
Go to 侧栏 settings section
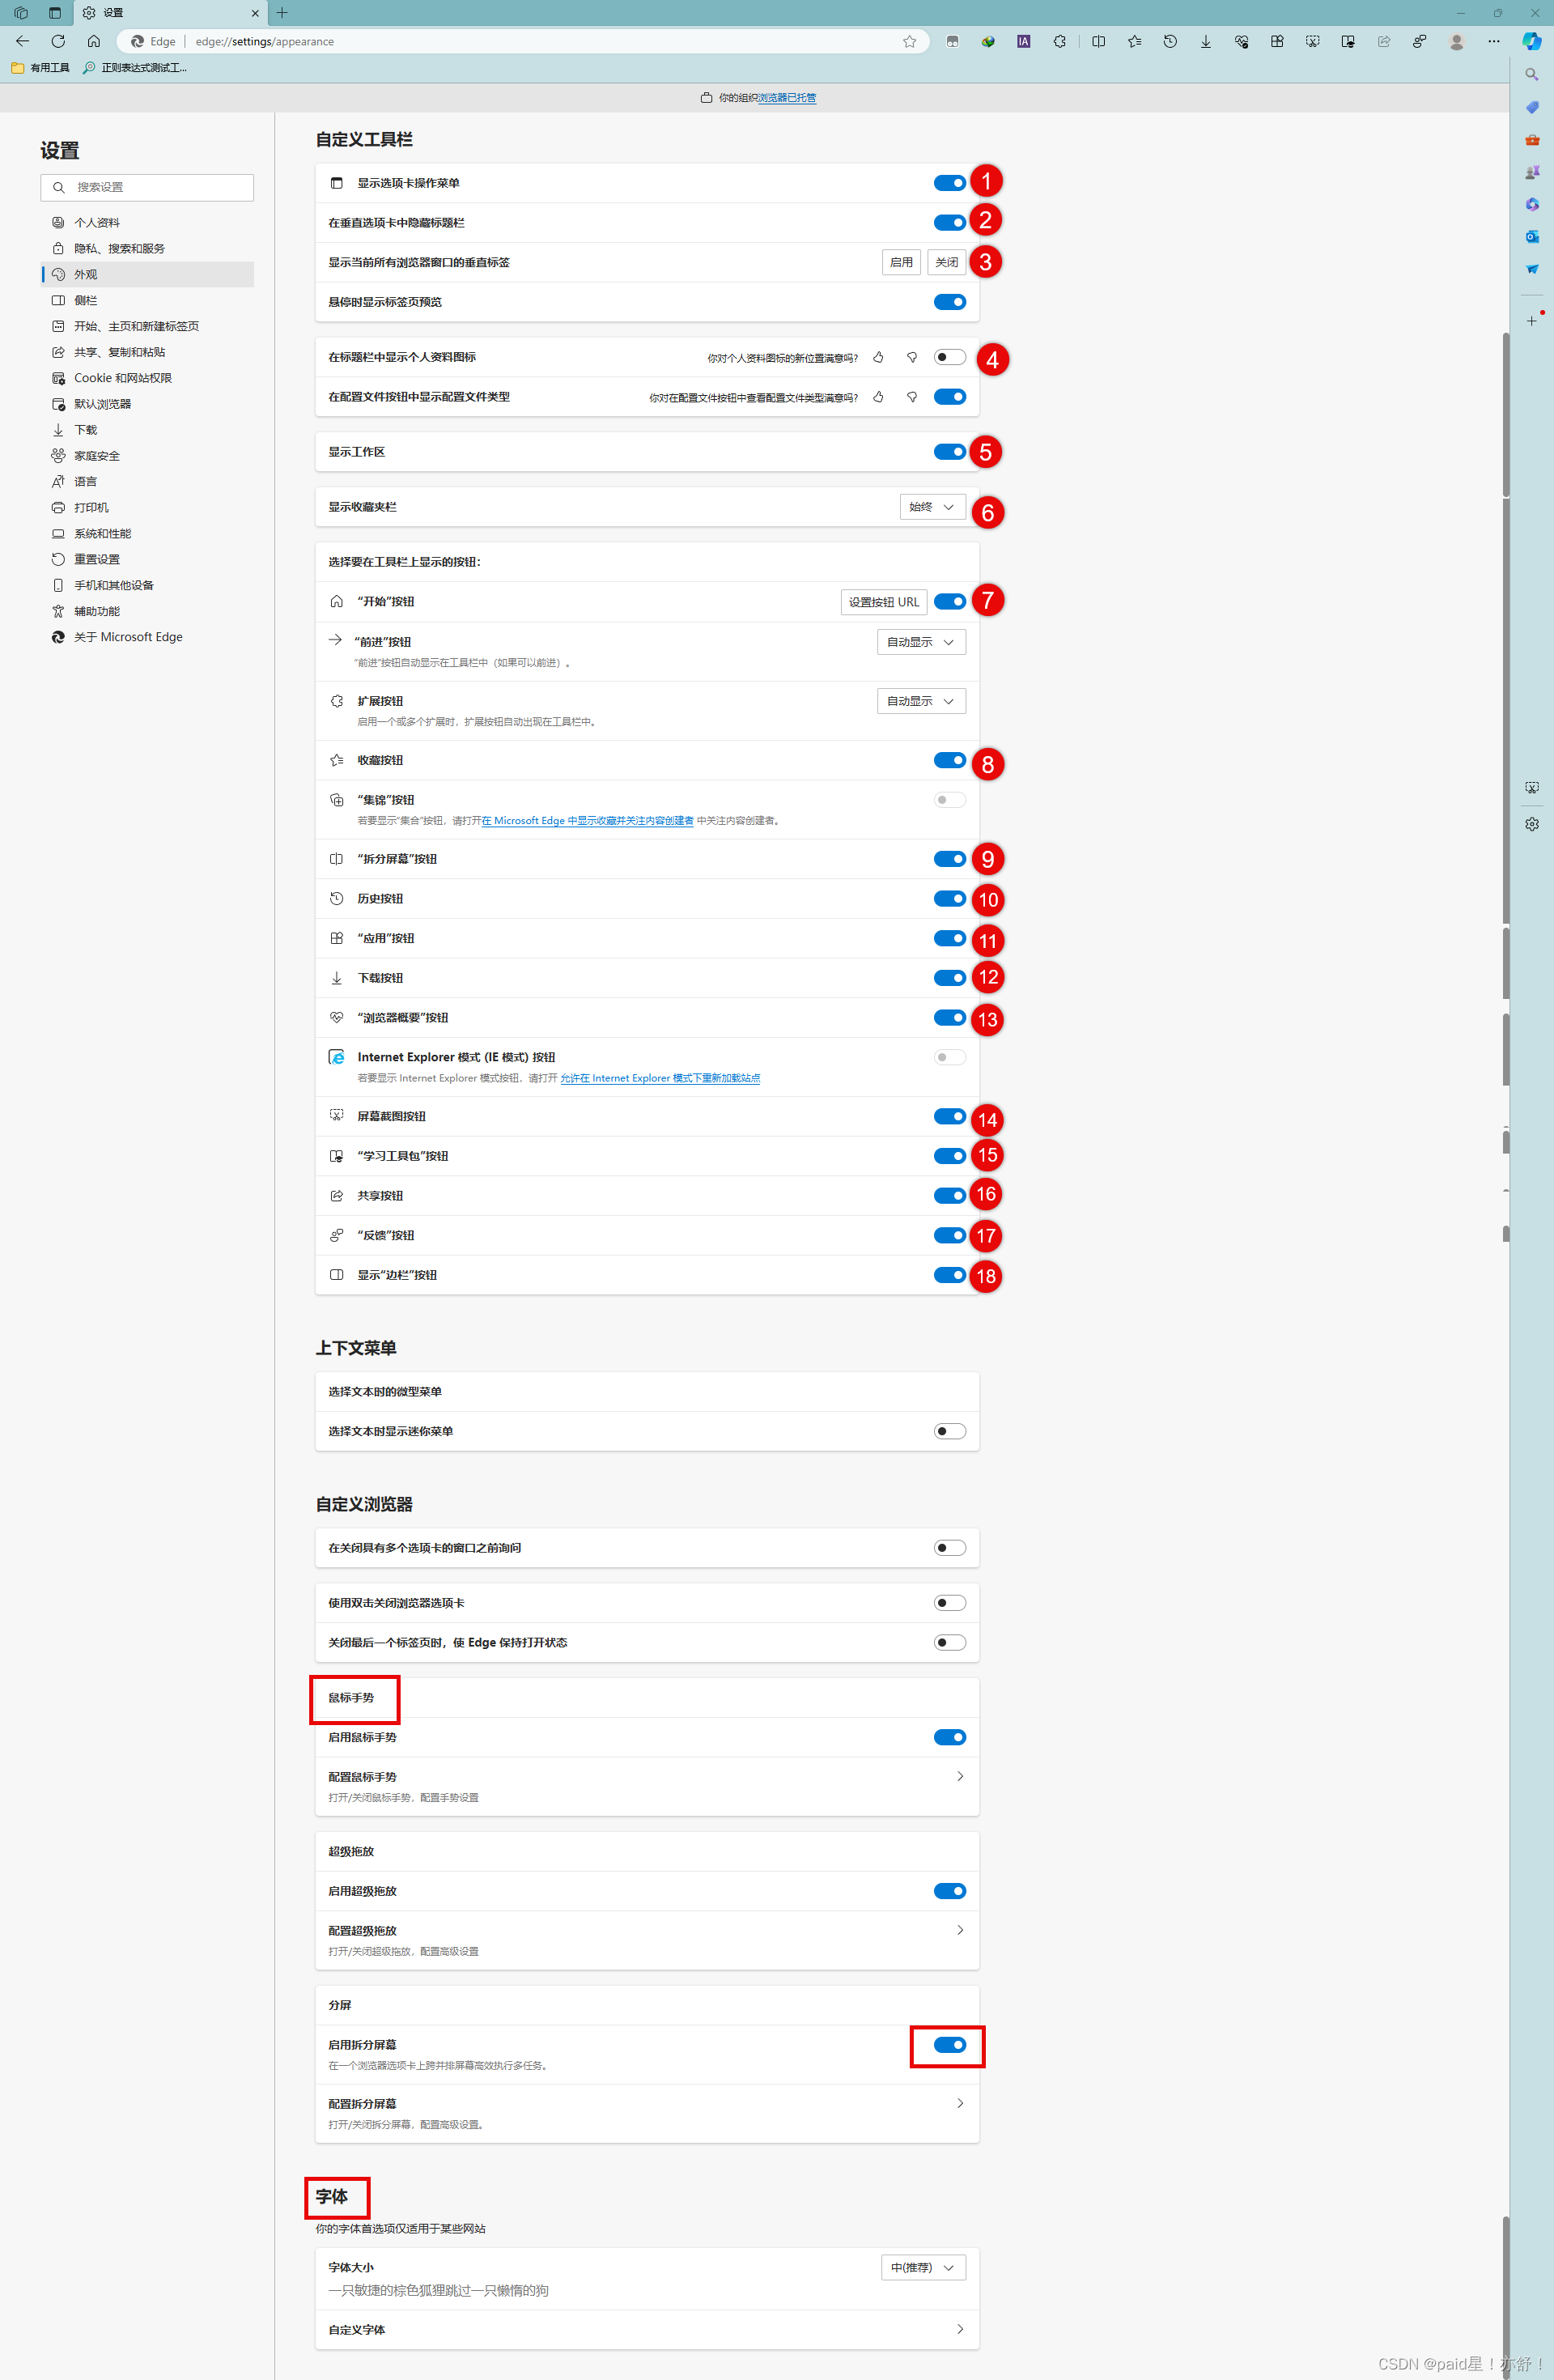[86, 300]
